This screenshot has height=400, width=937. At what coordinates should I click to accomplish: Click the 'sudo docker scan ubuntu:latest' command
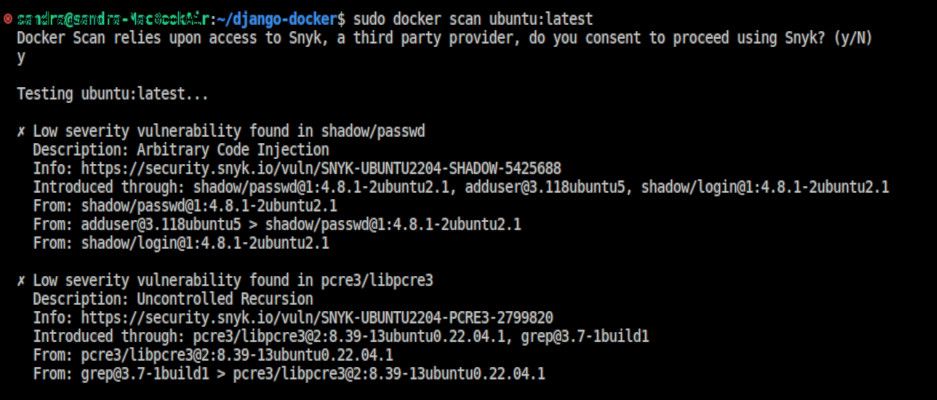473,19
